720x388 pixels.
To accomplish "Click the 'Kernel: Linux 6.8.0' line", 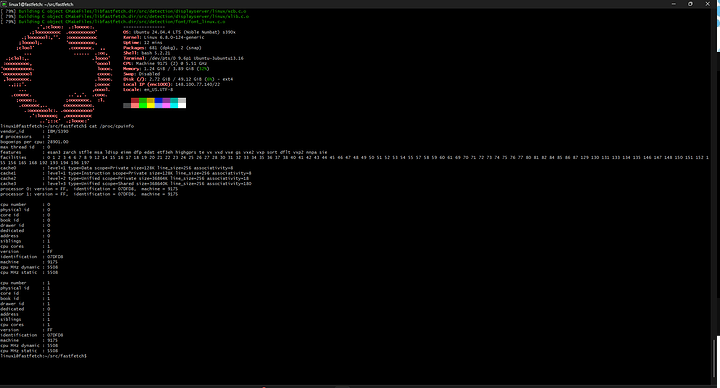I will coord(163,37).
